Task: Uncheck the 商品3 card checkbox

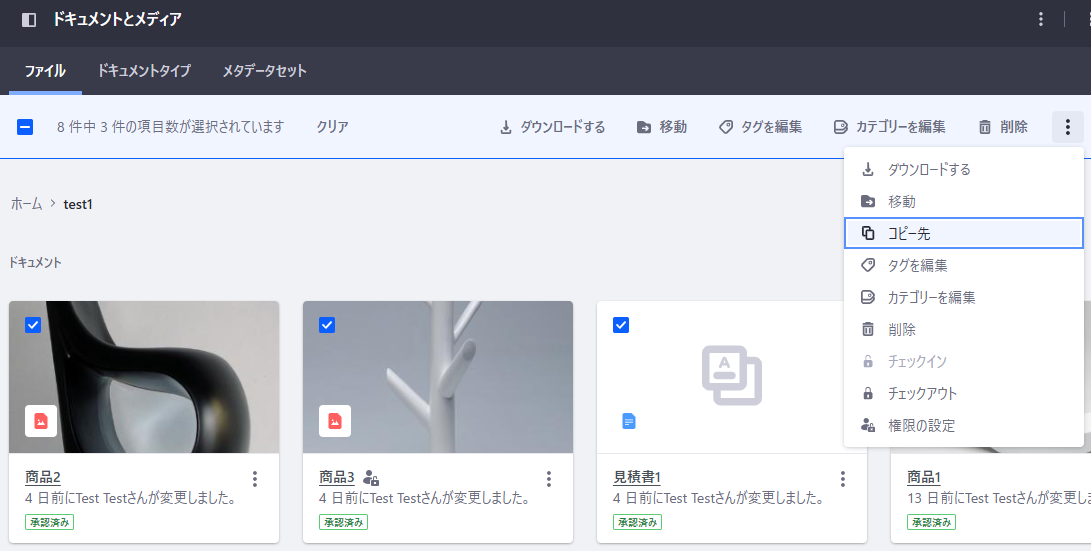Action: 327,325
